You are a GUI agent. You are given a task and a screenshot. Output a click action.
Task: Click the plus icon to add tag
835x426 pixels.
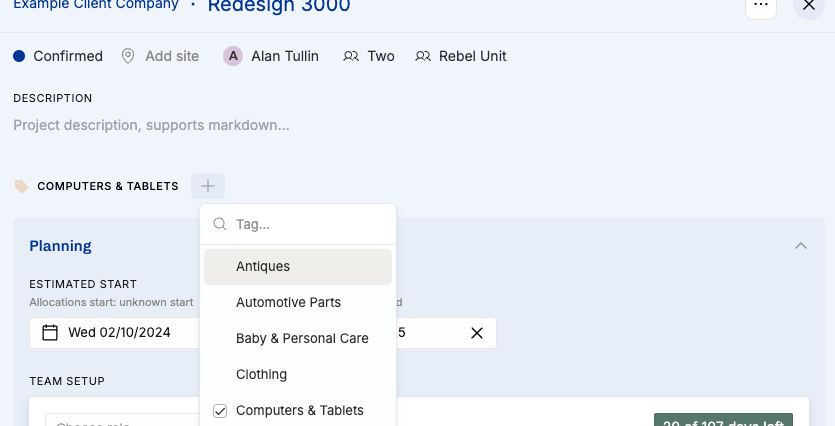tap(207, 186)
